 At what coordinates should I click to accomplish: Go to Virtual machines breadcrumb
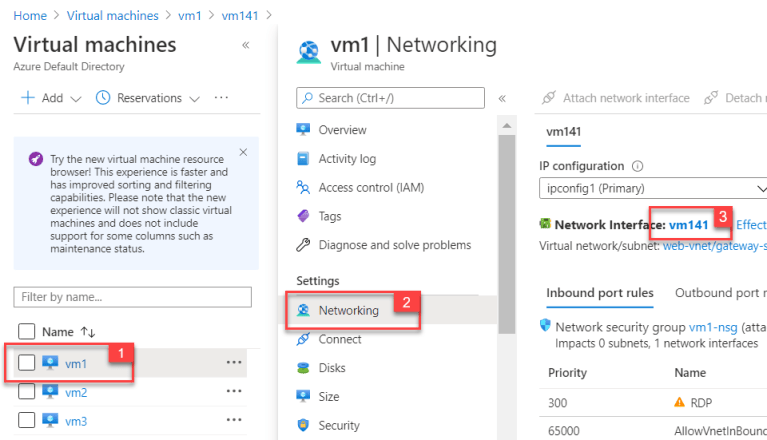[113, 16]
